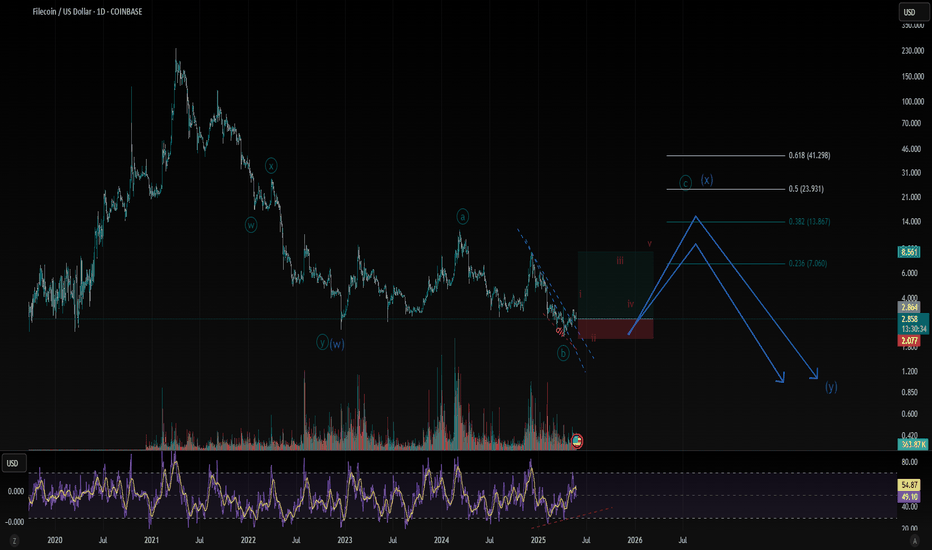This screenshot has width=932, height=550.
Task: Click the 2.864 grey price tag
Action: point(909,307)
